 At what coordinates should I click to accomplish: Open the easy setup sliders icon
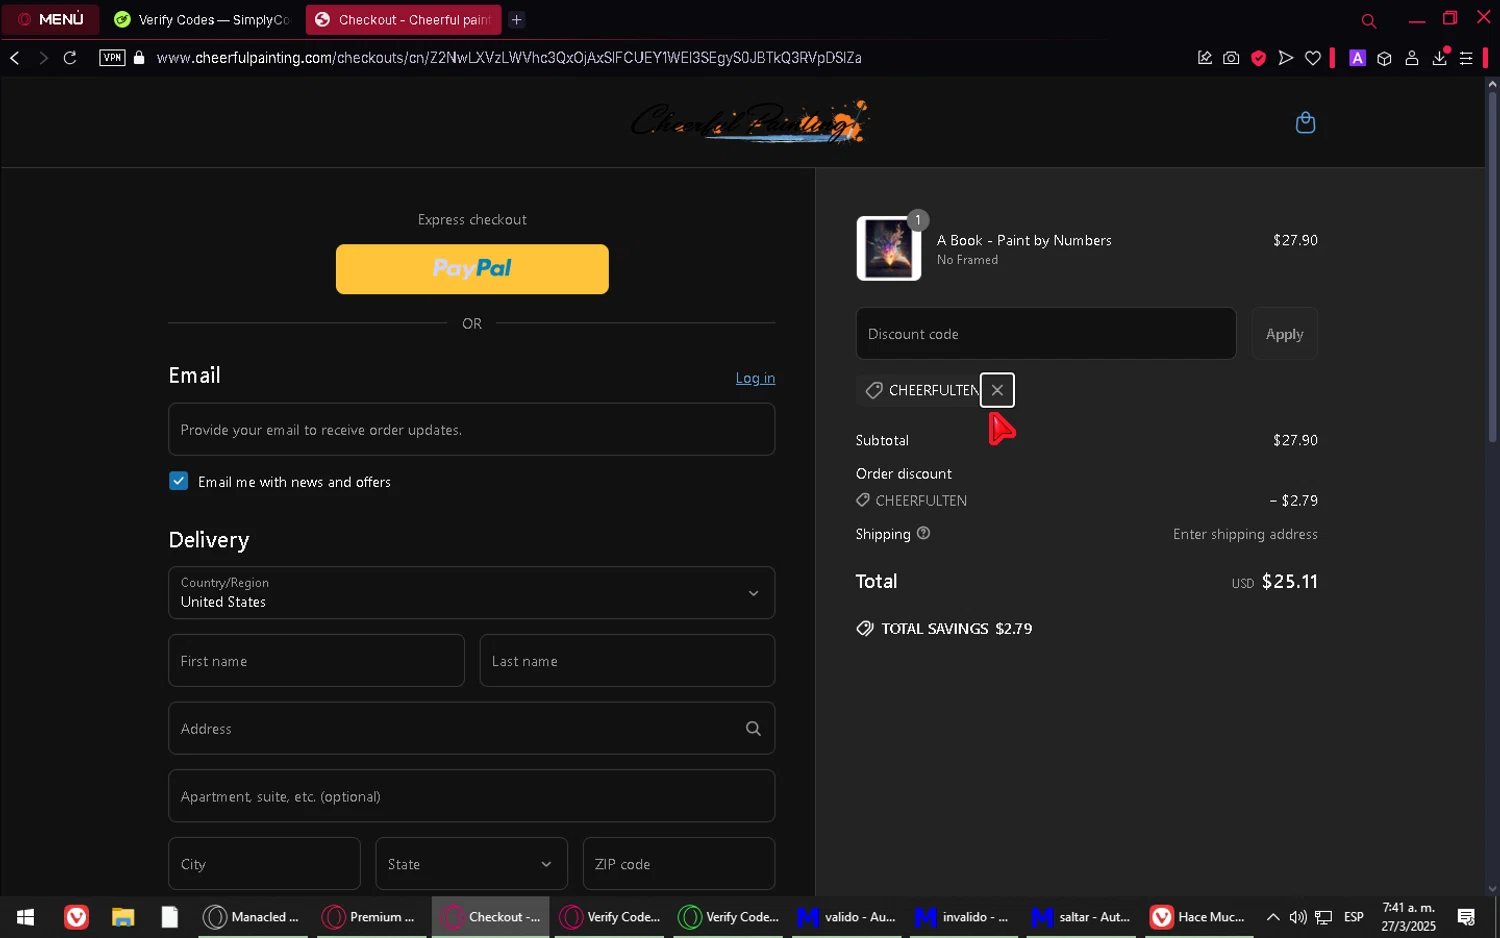point(1466,58)
